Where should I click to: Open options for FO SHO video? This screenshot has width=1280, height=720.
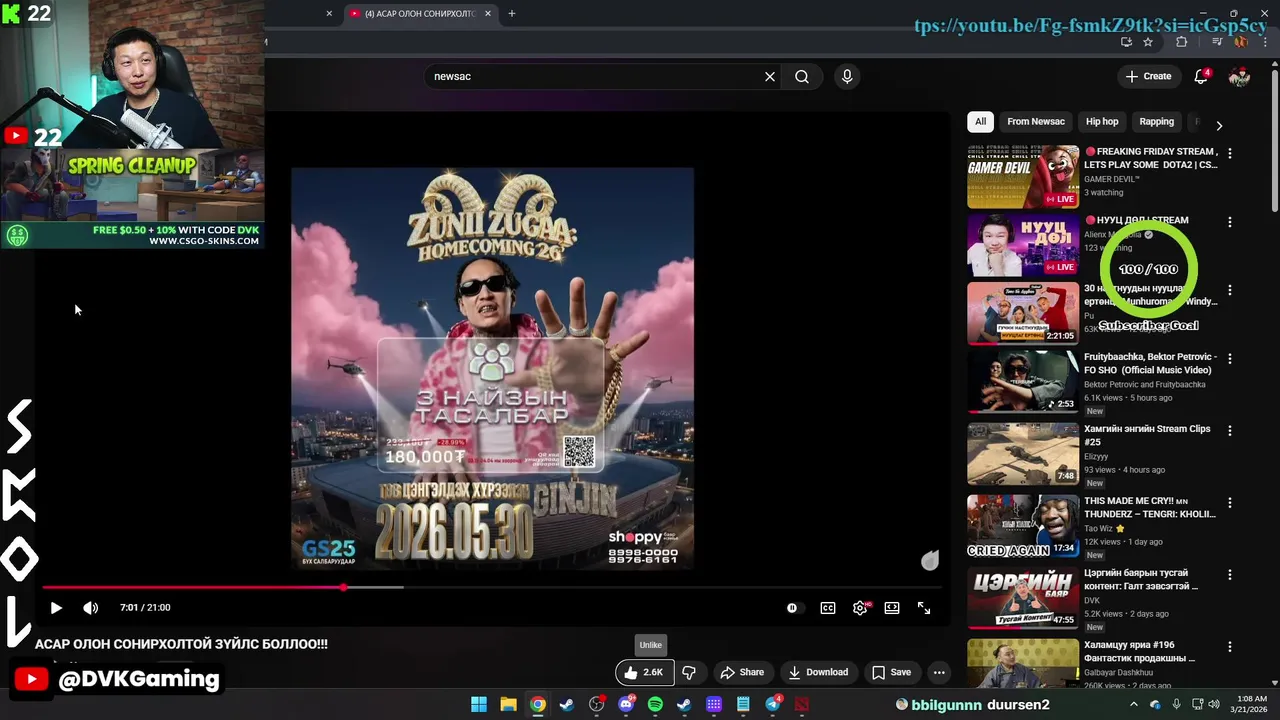(x=1230, y=358)
